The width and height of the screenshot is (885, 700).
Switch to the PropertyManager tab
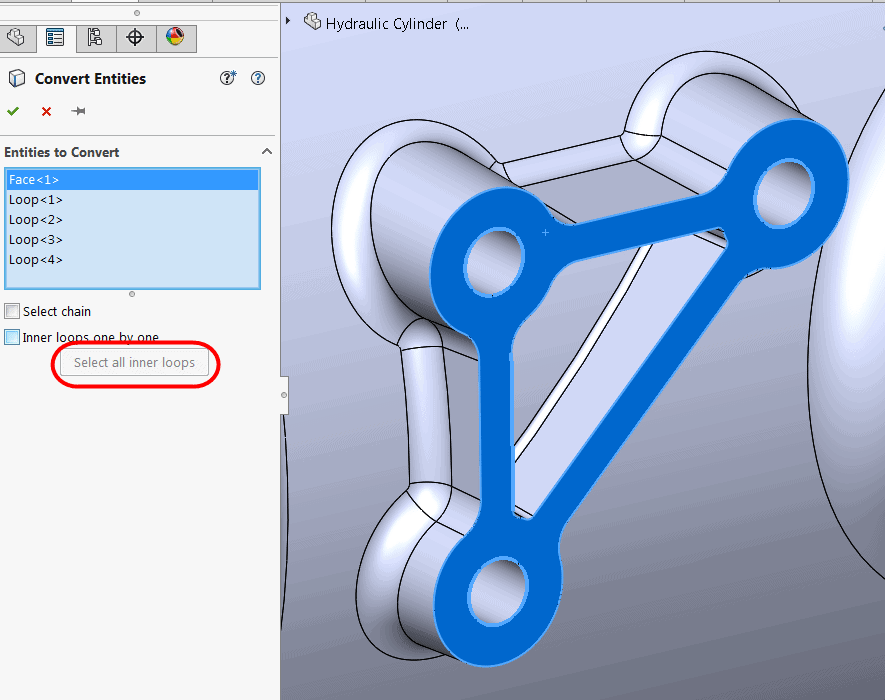[x=55, y=38]
